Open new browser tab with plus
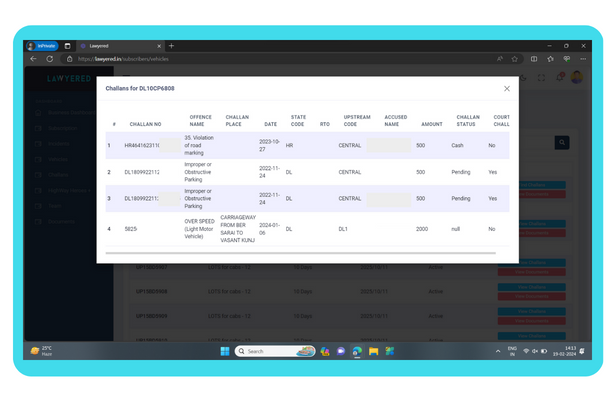 171,46
